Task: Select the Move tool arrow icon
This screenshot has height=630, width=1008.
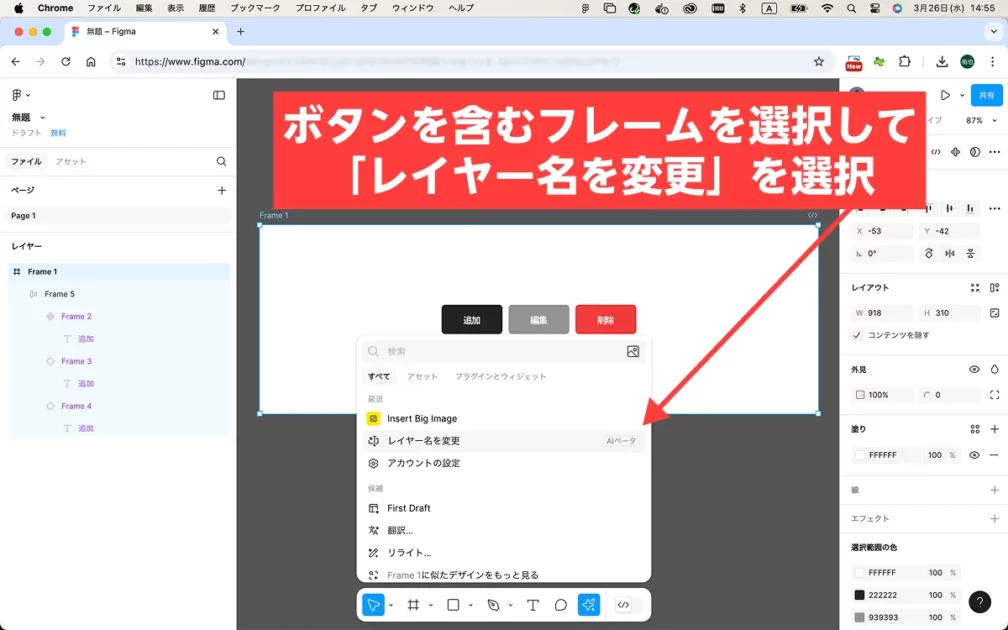Action: [373, 605]
